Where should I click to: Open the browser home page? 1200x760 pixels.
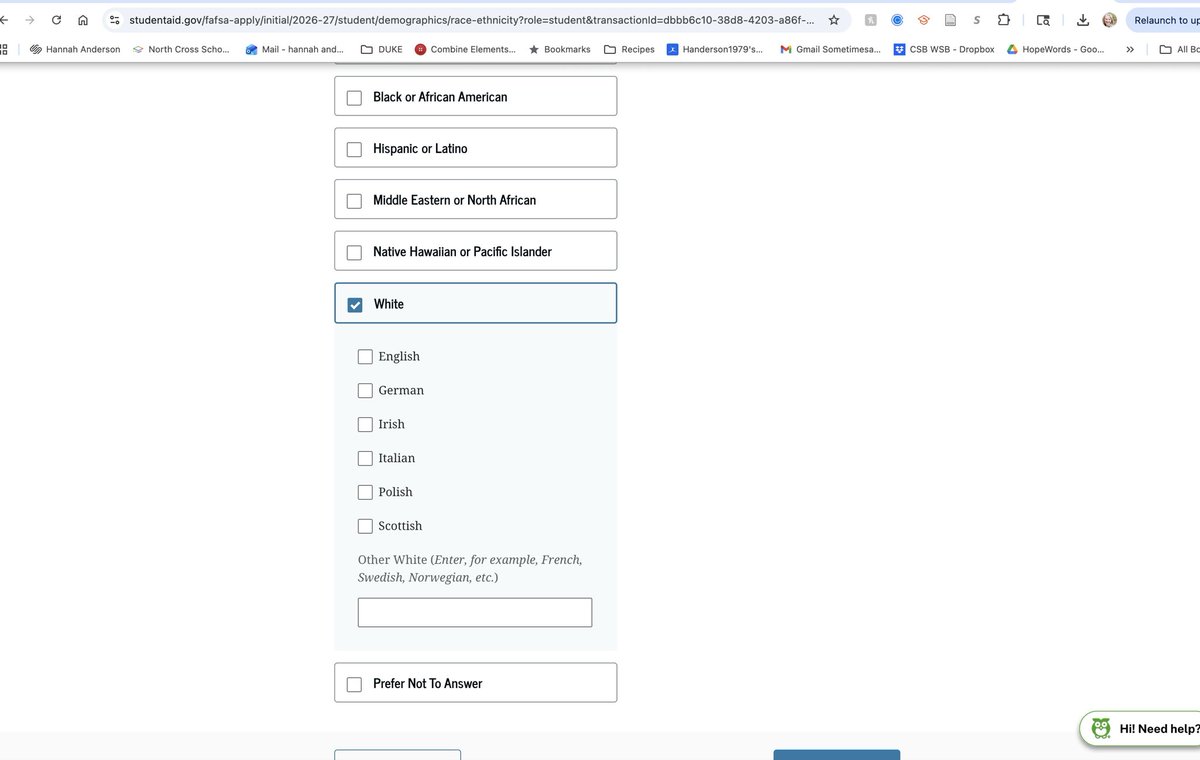pos(83,20)
